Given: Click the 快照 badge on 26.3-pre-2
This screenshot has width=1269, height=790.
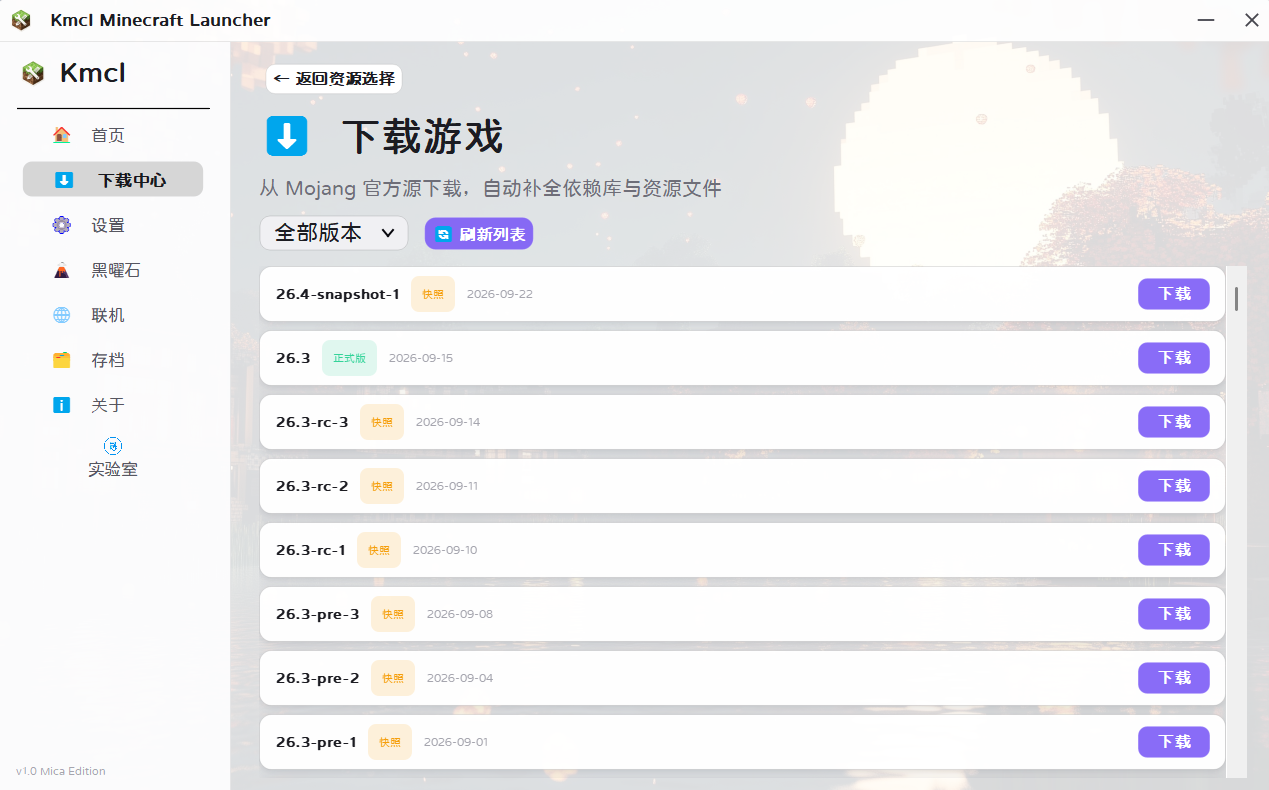Looking at the screenshot, I should coord(393,678).
